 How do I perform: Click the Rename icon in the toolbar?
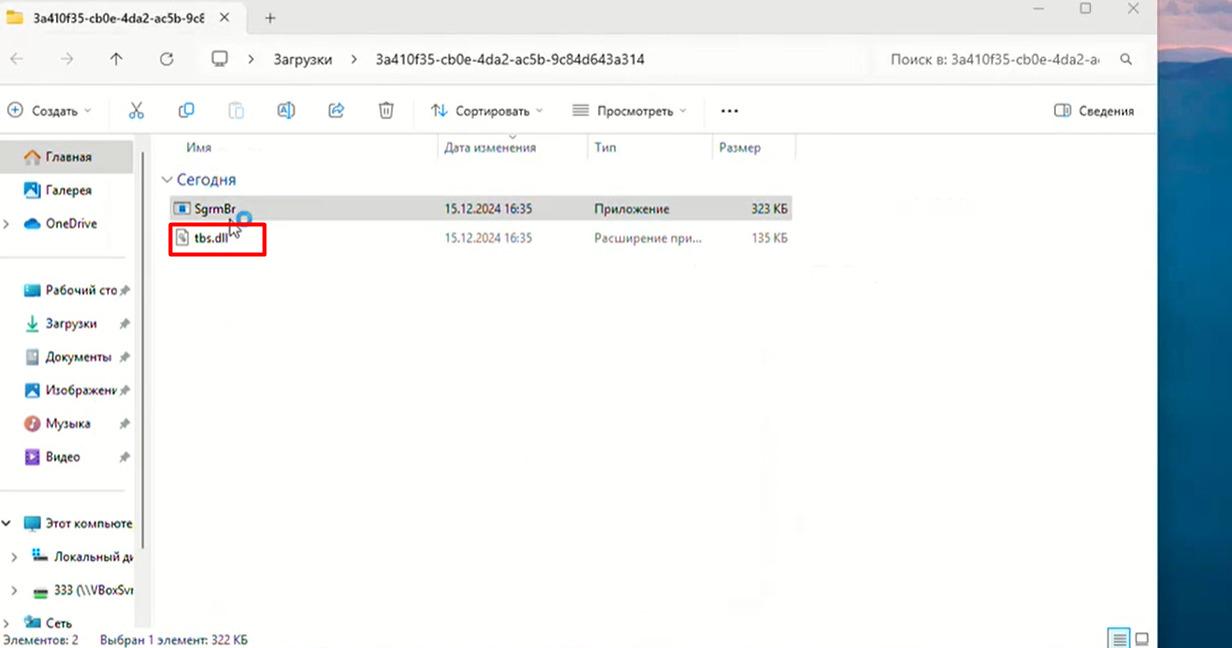click(286, 110)
